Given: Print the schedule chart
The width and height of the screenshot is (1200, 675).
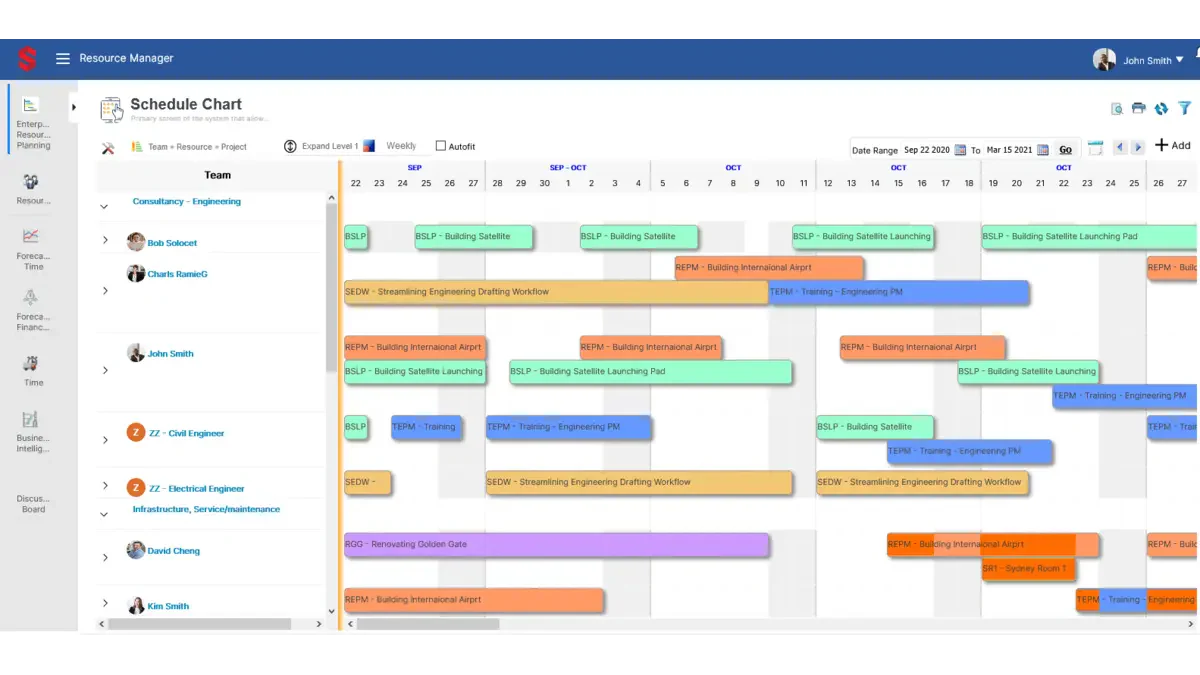Looking at the screenshot, I should [1138, 108].
